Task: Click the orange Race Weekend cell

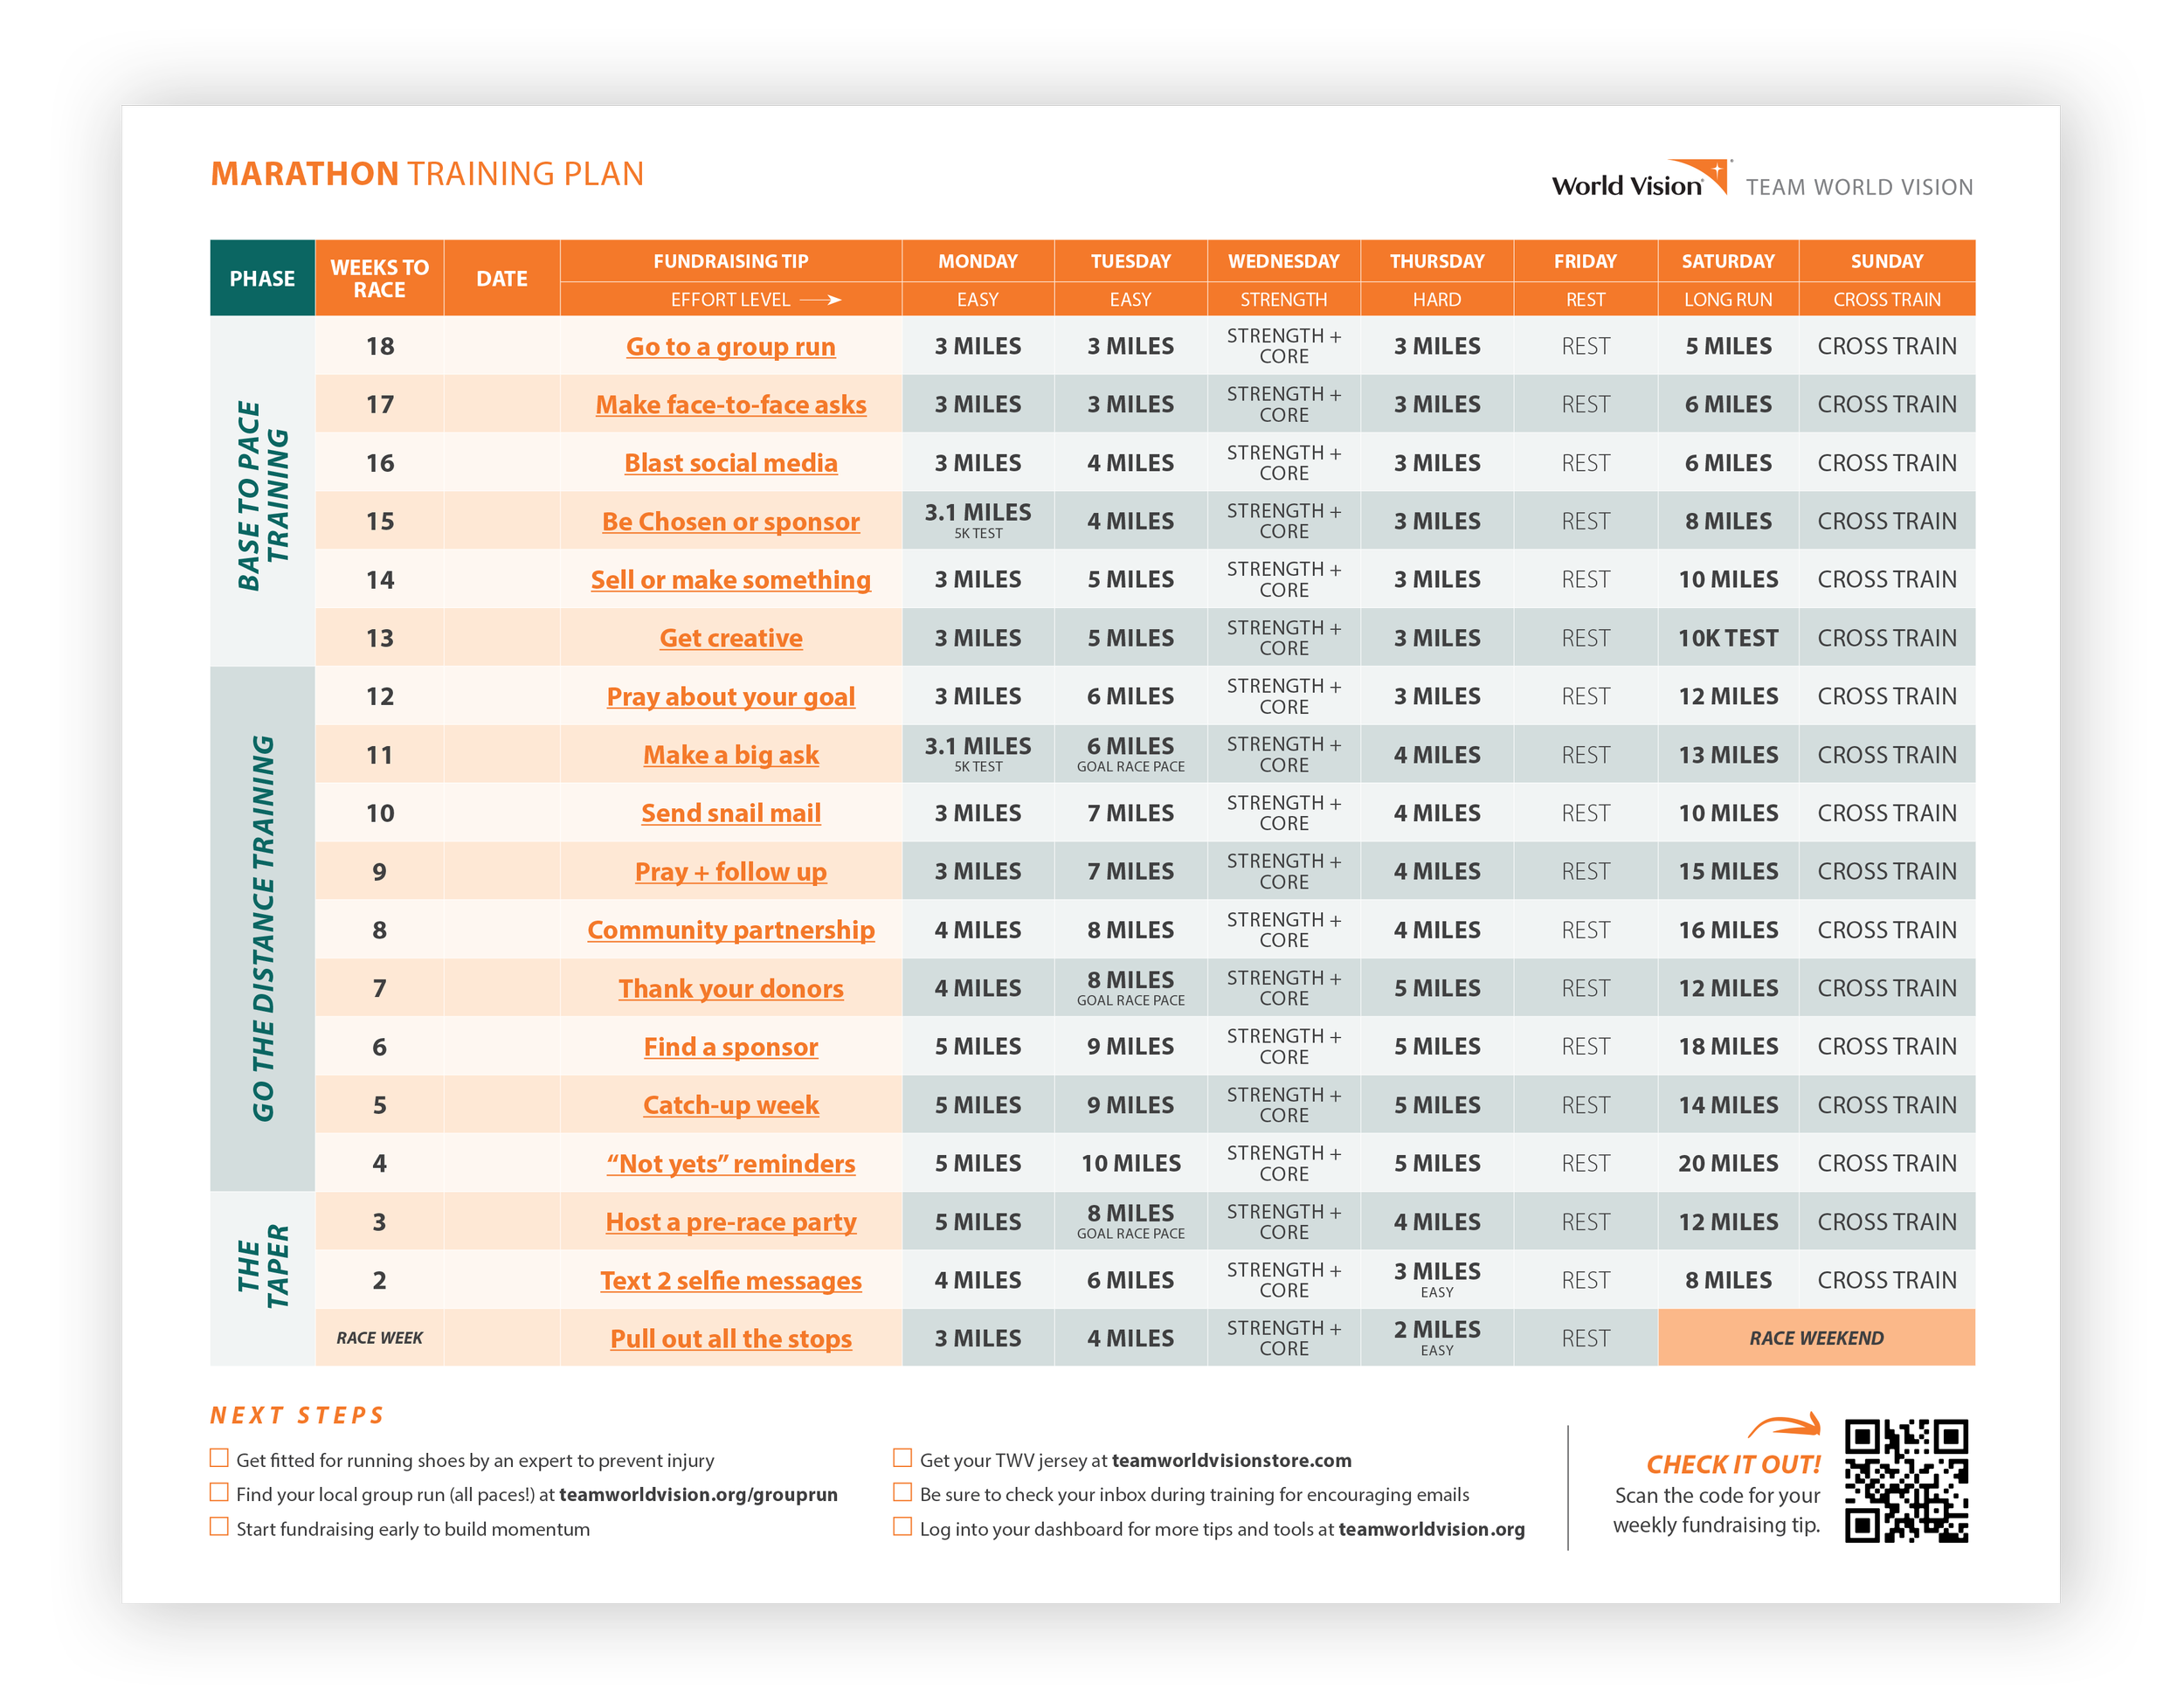Action: point(1815,1338)
